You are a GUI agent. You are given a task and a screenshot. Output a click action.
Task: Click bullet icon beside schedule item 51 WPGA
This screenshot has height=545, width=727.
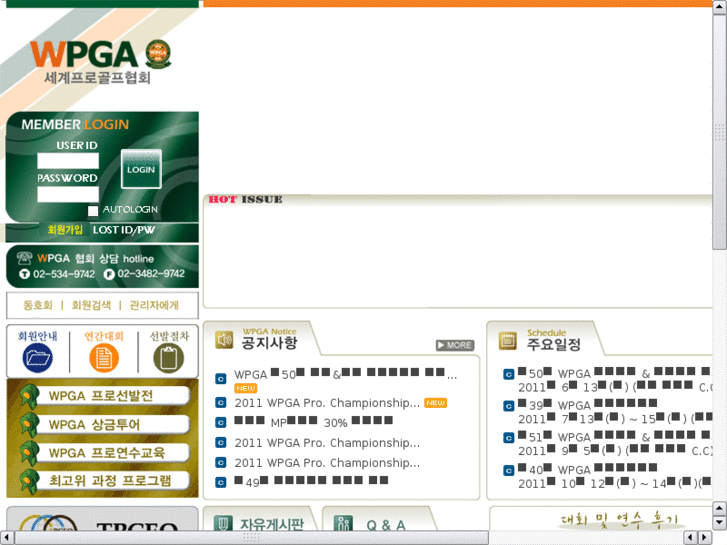tap(509, 438)
